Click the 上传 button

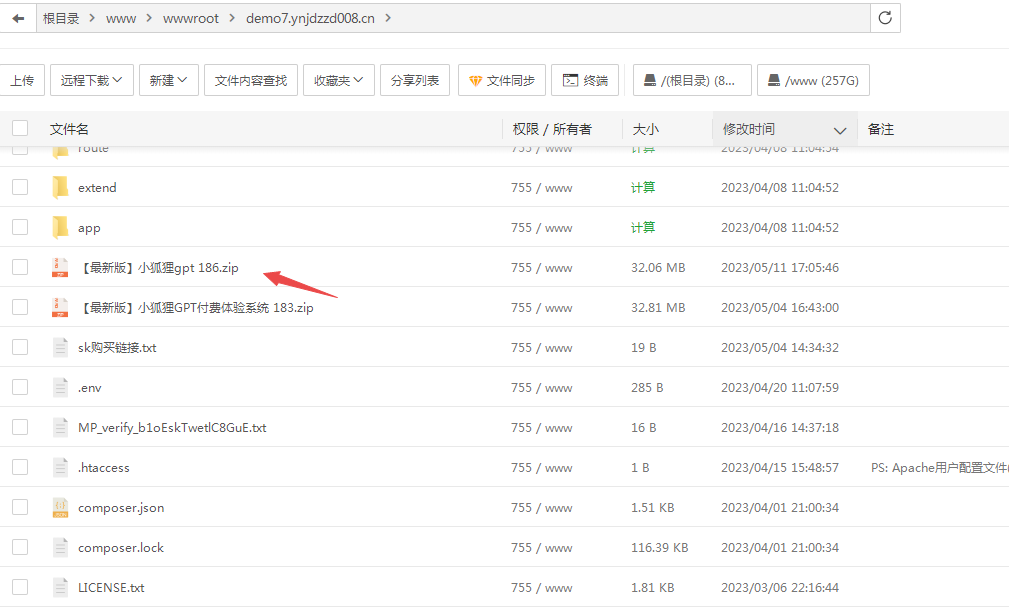click(x=22, y=81)
